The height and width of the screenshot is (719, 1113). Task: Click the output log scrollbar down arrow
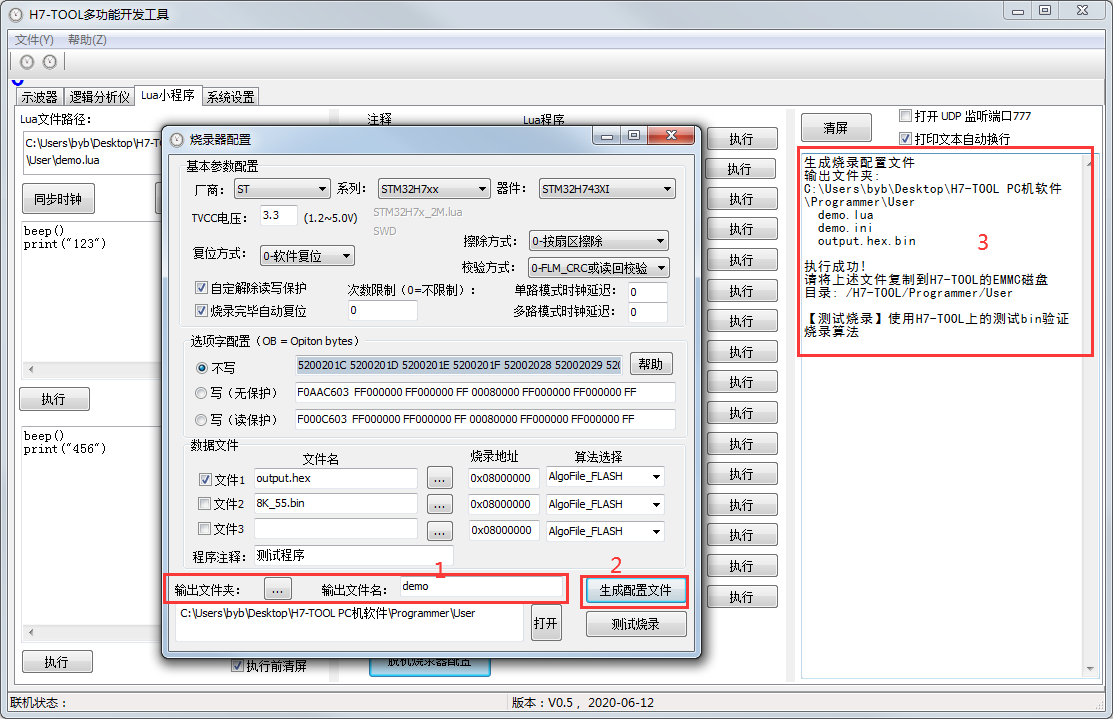tap(1090, 669)
